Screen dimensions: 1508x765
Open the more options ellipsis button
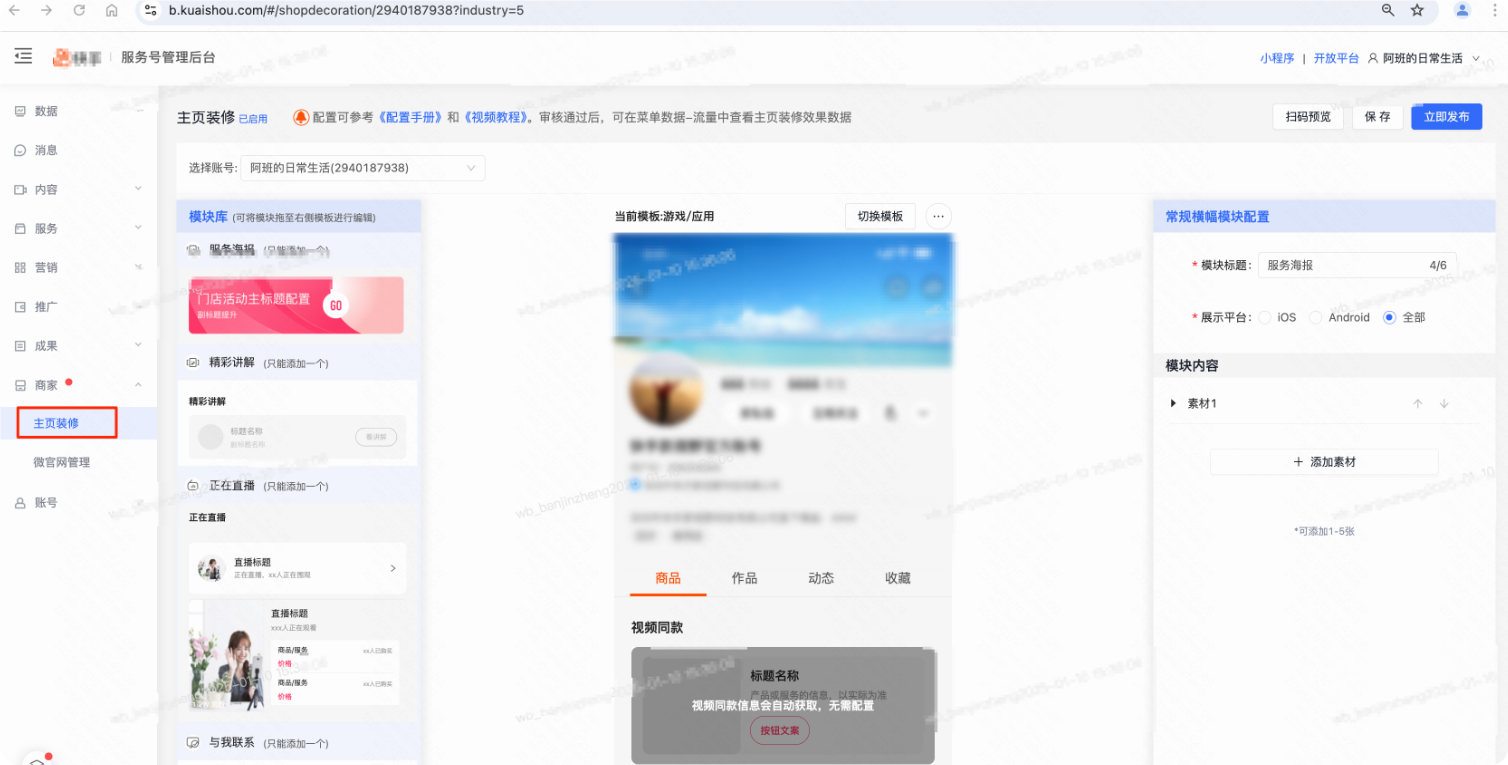click(x=937, y=216)
